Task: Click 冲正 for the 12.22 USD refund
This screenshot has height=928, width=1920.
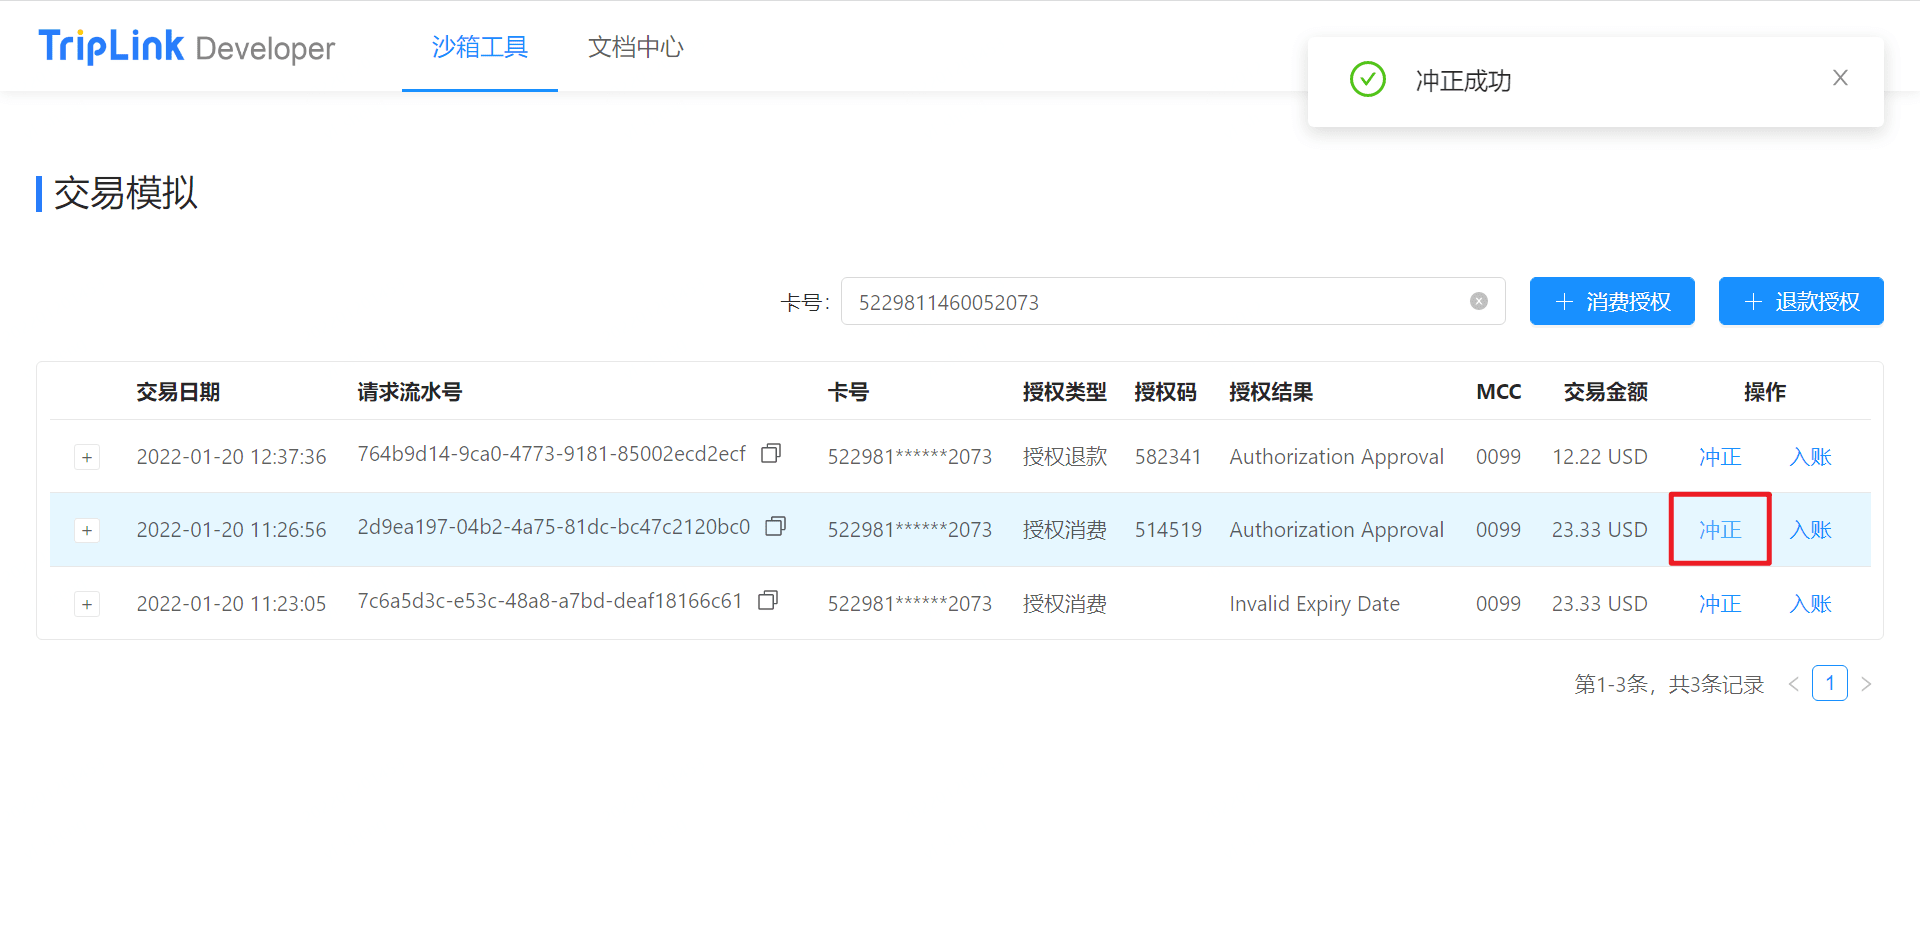Action: (x=1719, y=457)
